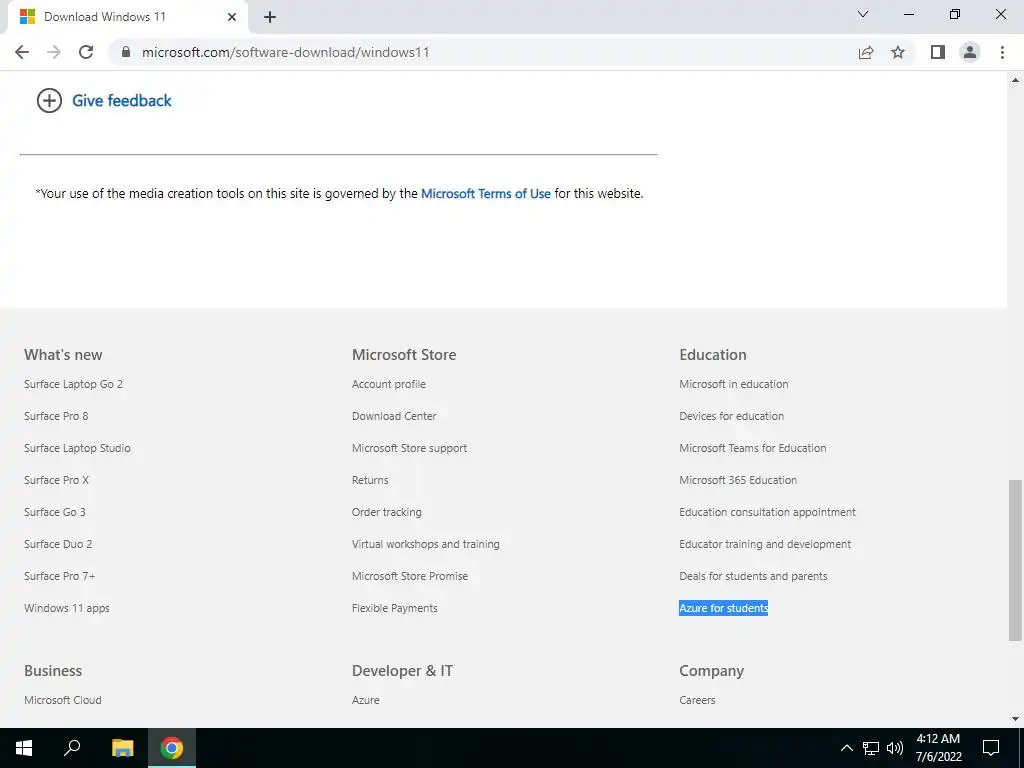Open Download Center link
This screenshot has height=768, width=1024.
(x=394, y=416)
